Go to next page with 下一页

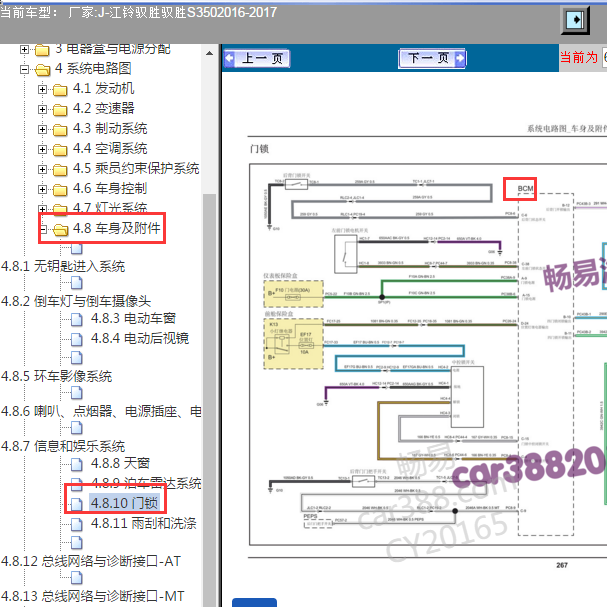[x=432, y=59]
